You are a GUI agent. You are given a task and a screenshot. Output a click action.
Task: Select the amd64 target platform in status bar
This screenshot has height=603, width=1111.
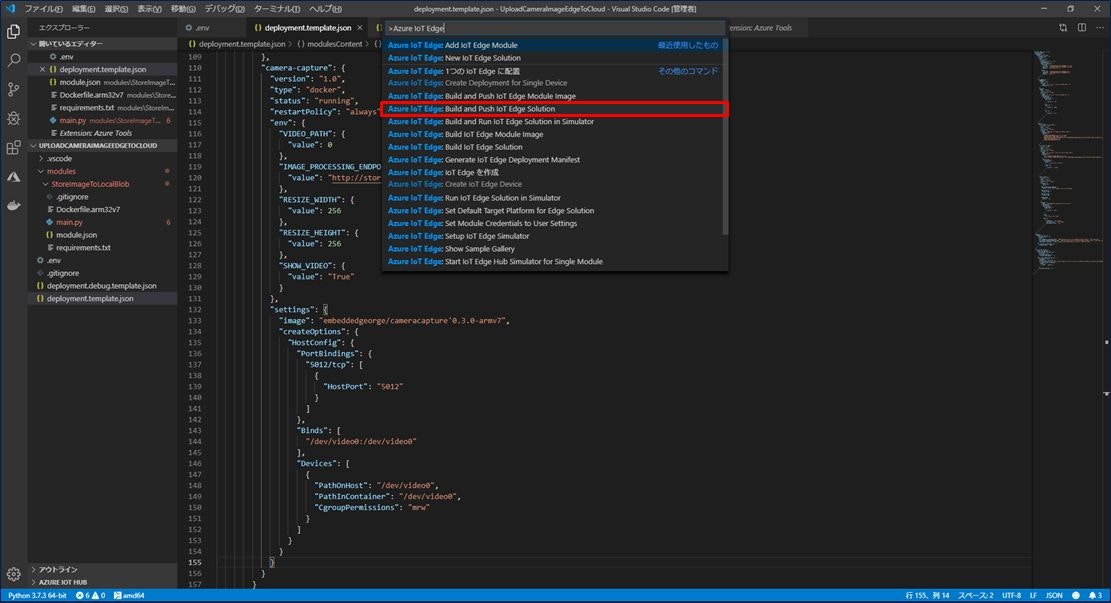tap(132, 595)
